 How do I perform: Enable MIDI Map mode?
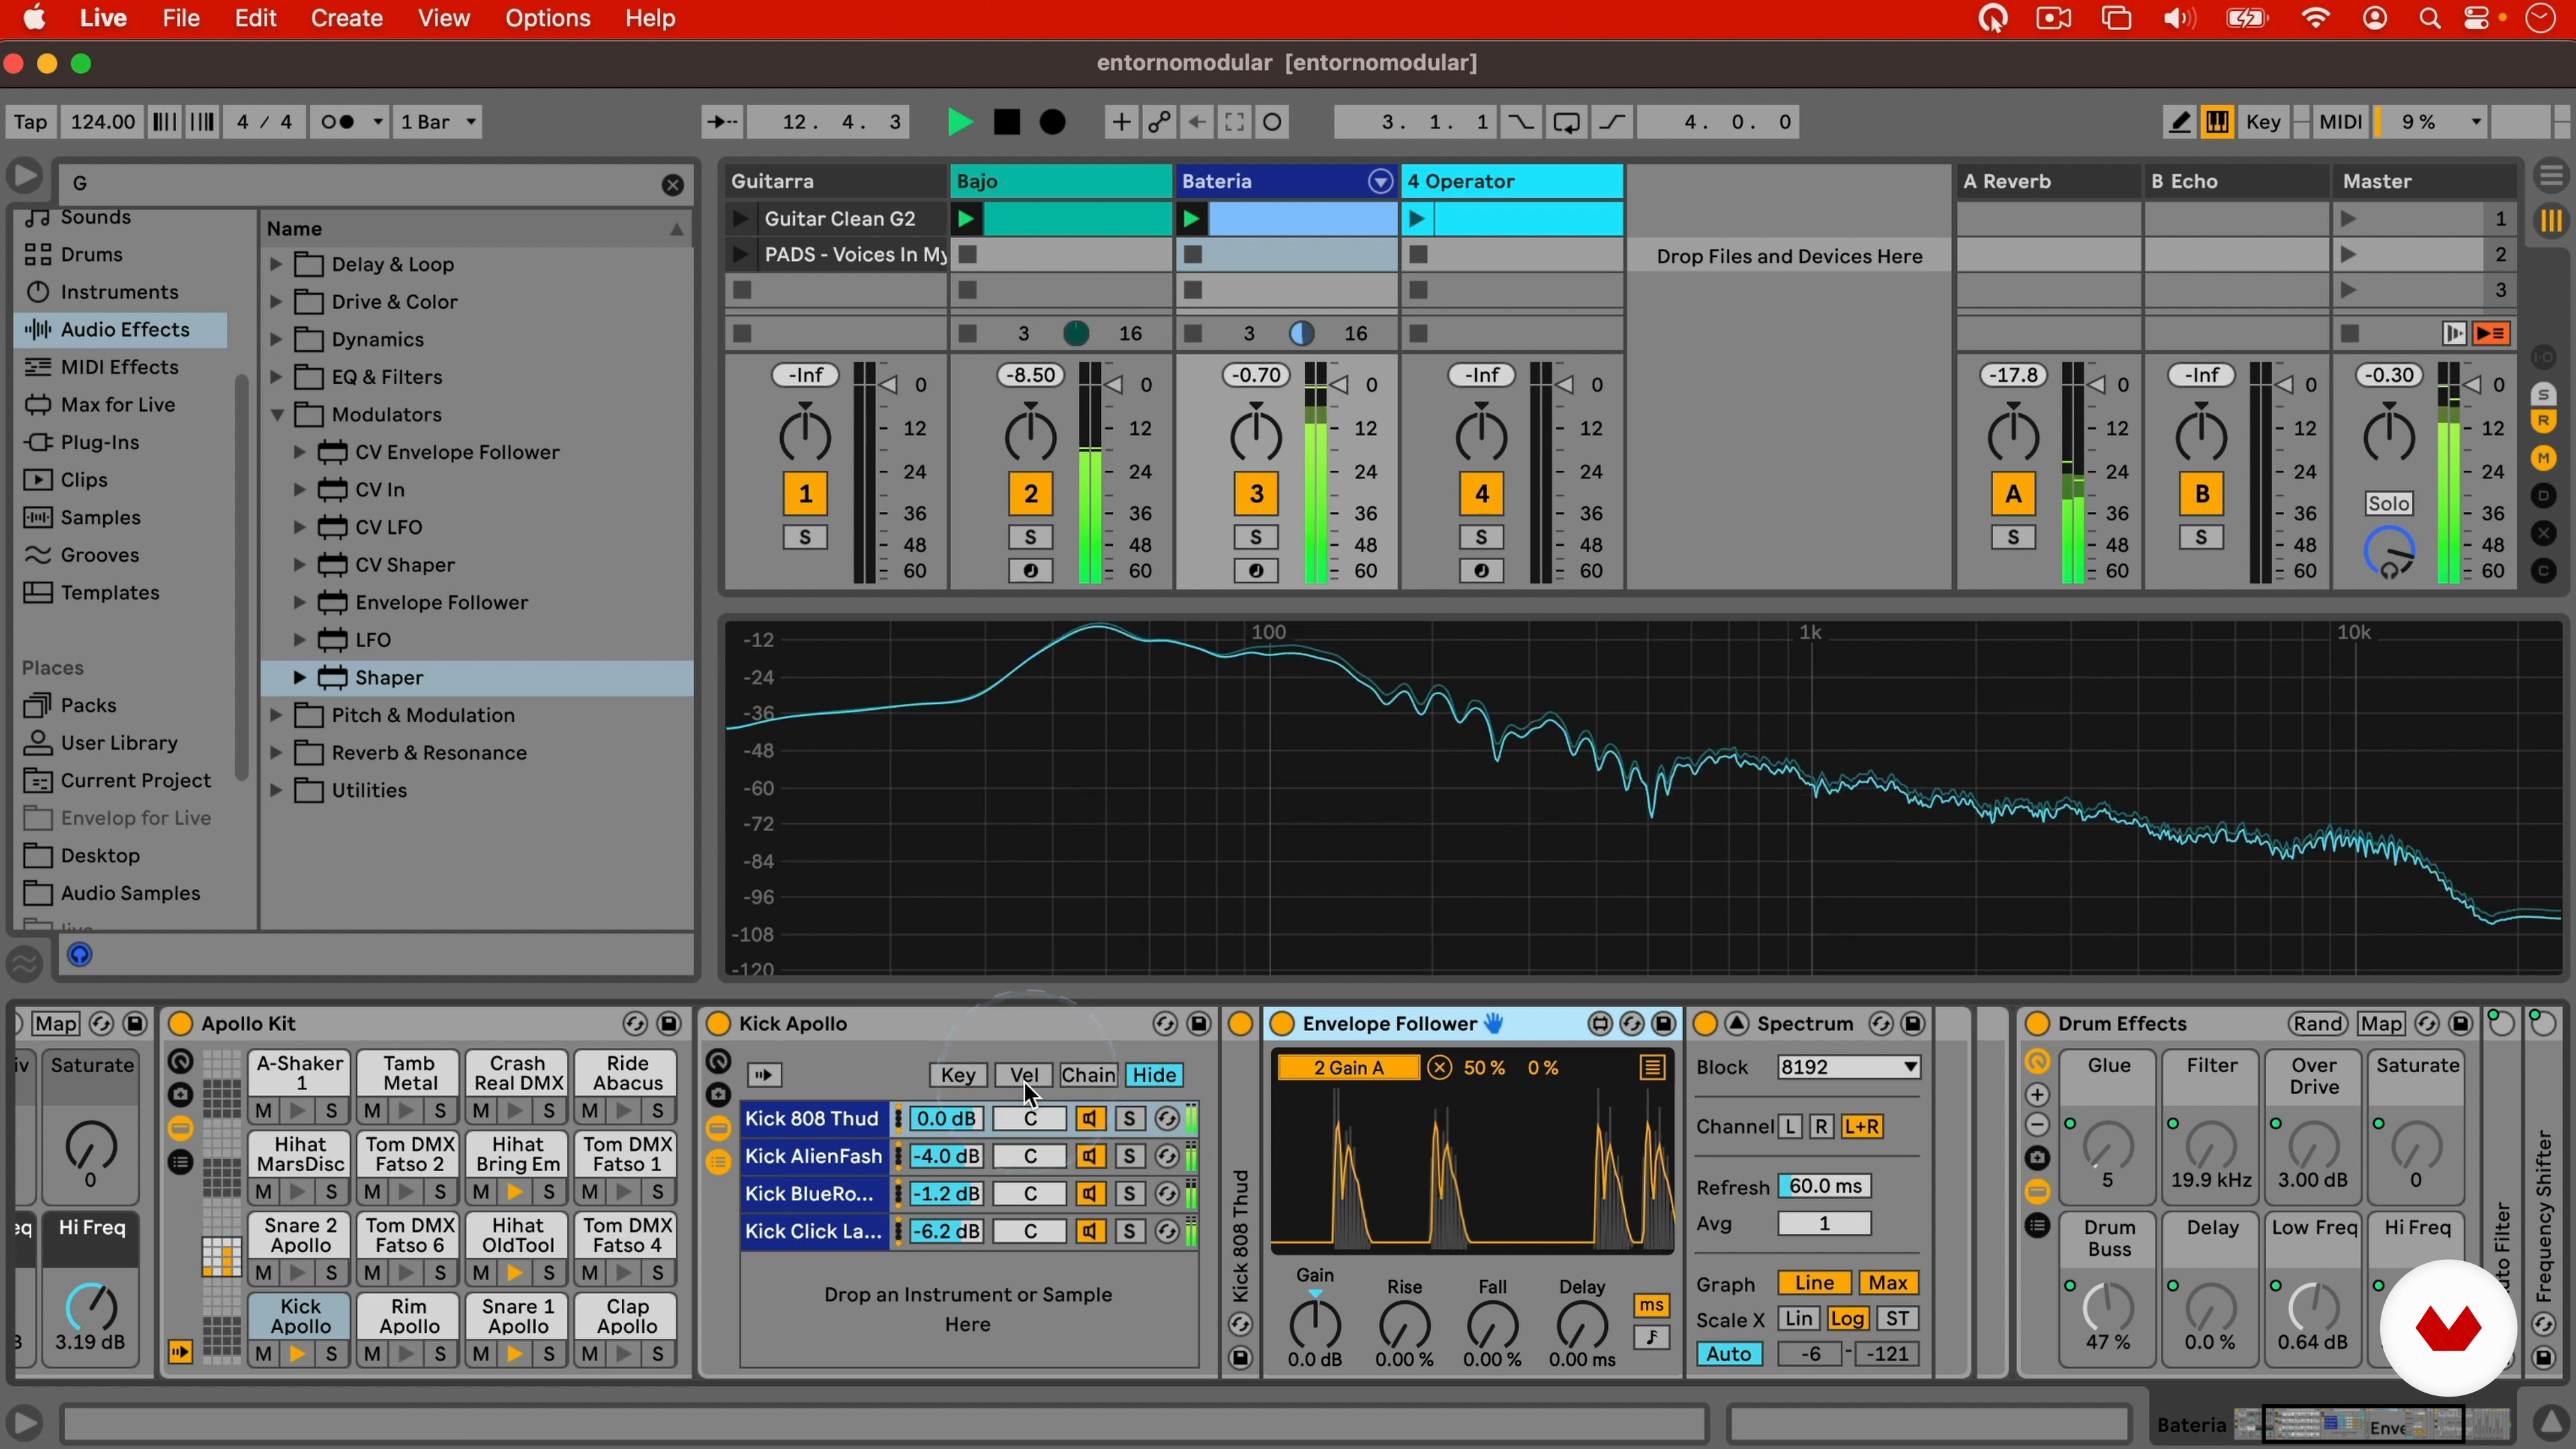(2340, 122)
